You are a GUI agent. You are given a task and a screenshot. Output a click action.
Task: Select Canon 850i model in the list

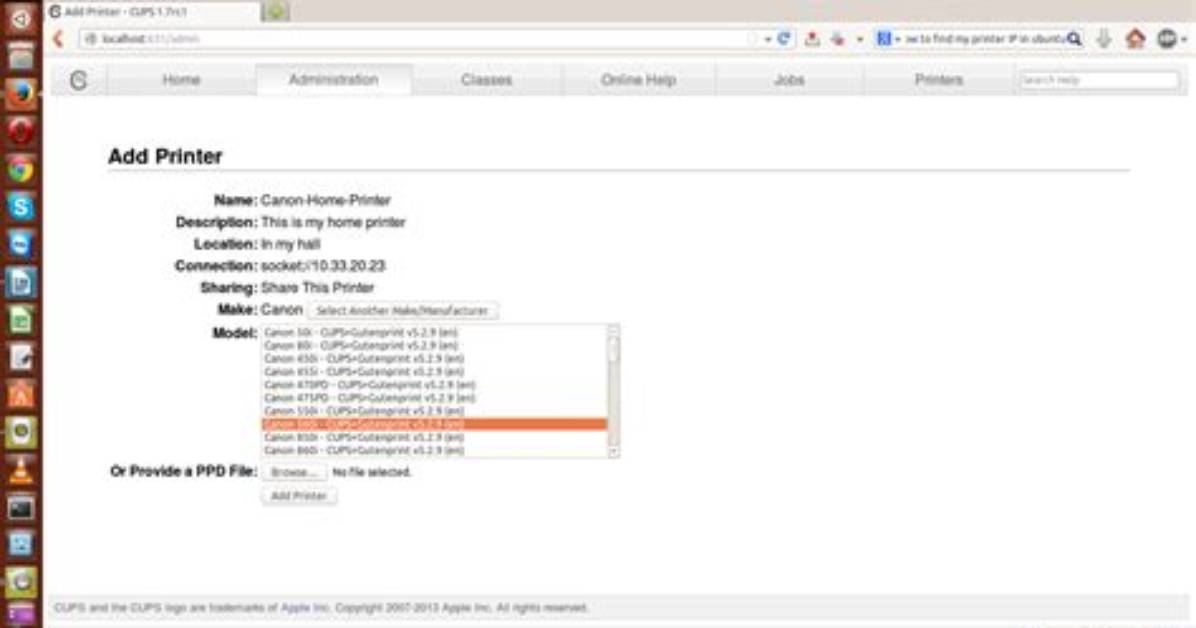coord(434,438)
